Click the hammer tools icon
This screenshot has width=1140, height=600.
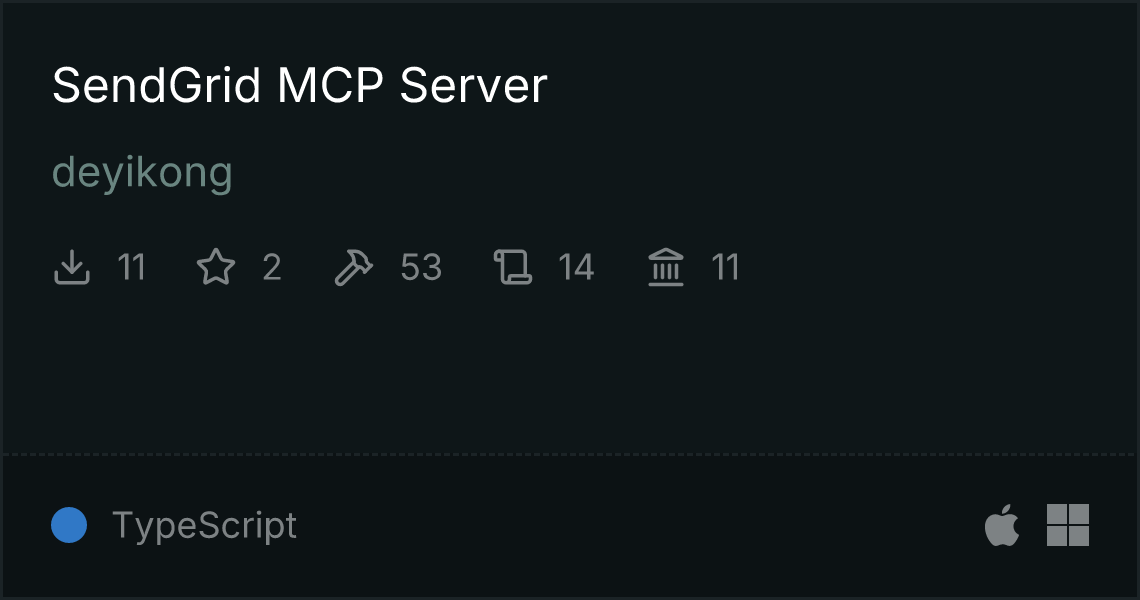[353, 267]
